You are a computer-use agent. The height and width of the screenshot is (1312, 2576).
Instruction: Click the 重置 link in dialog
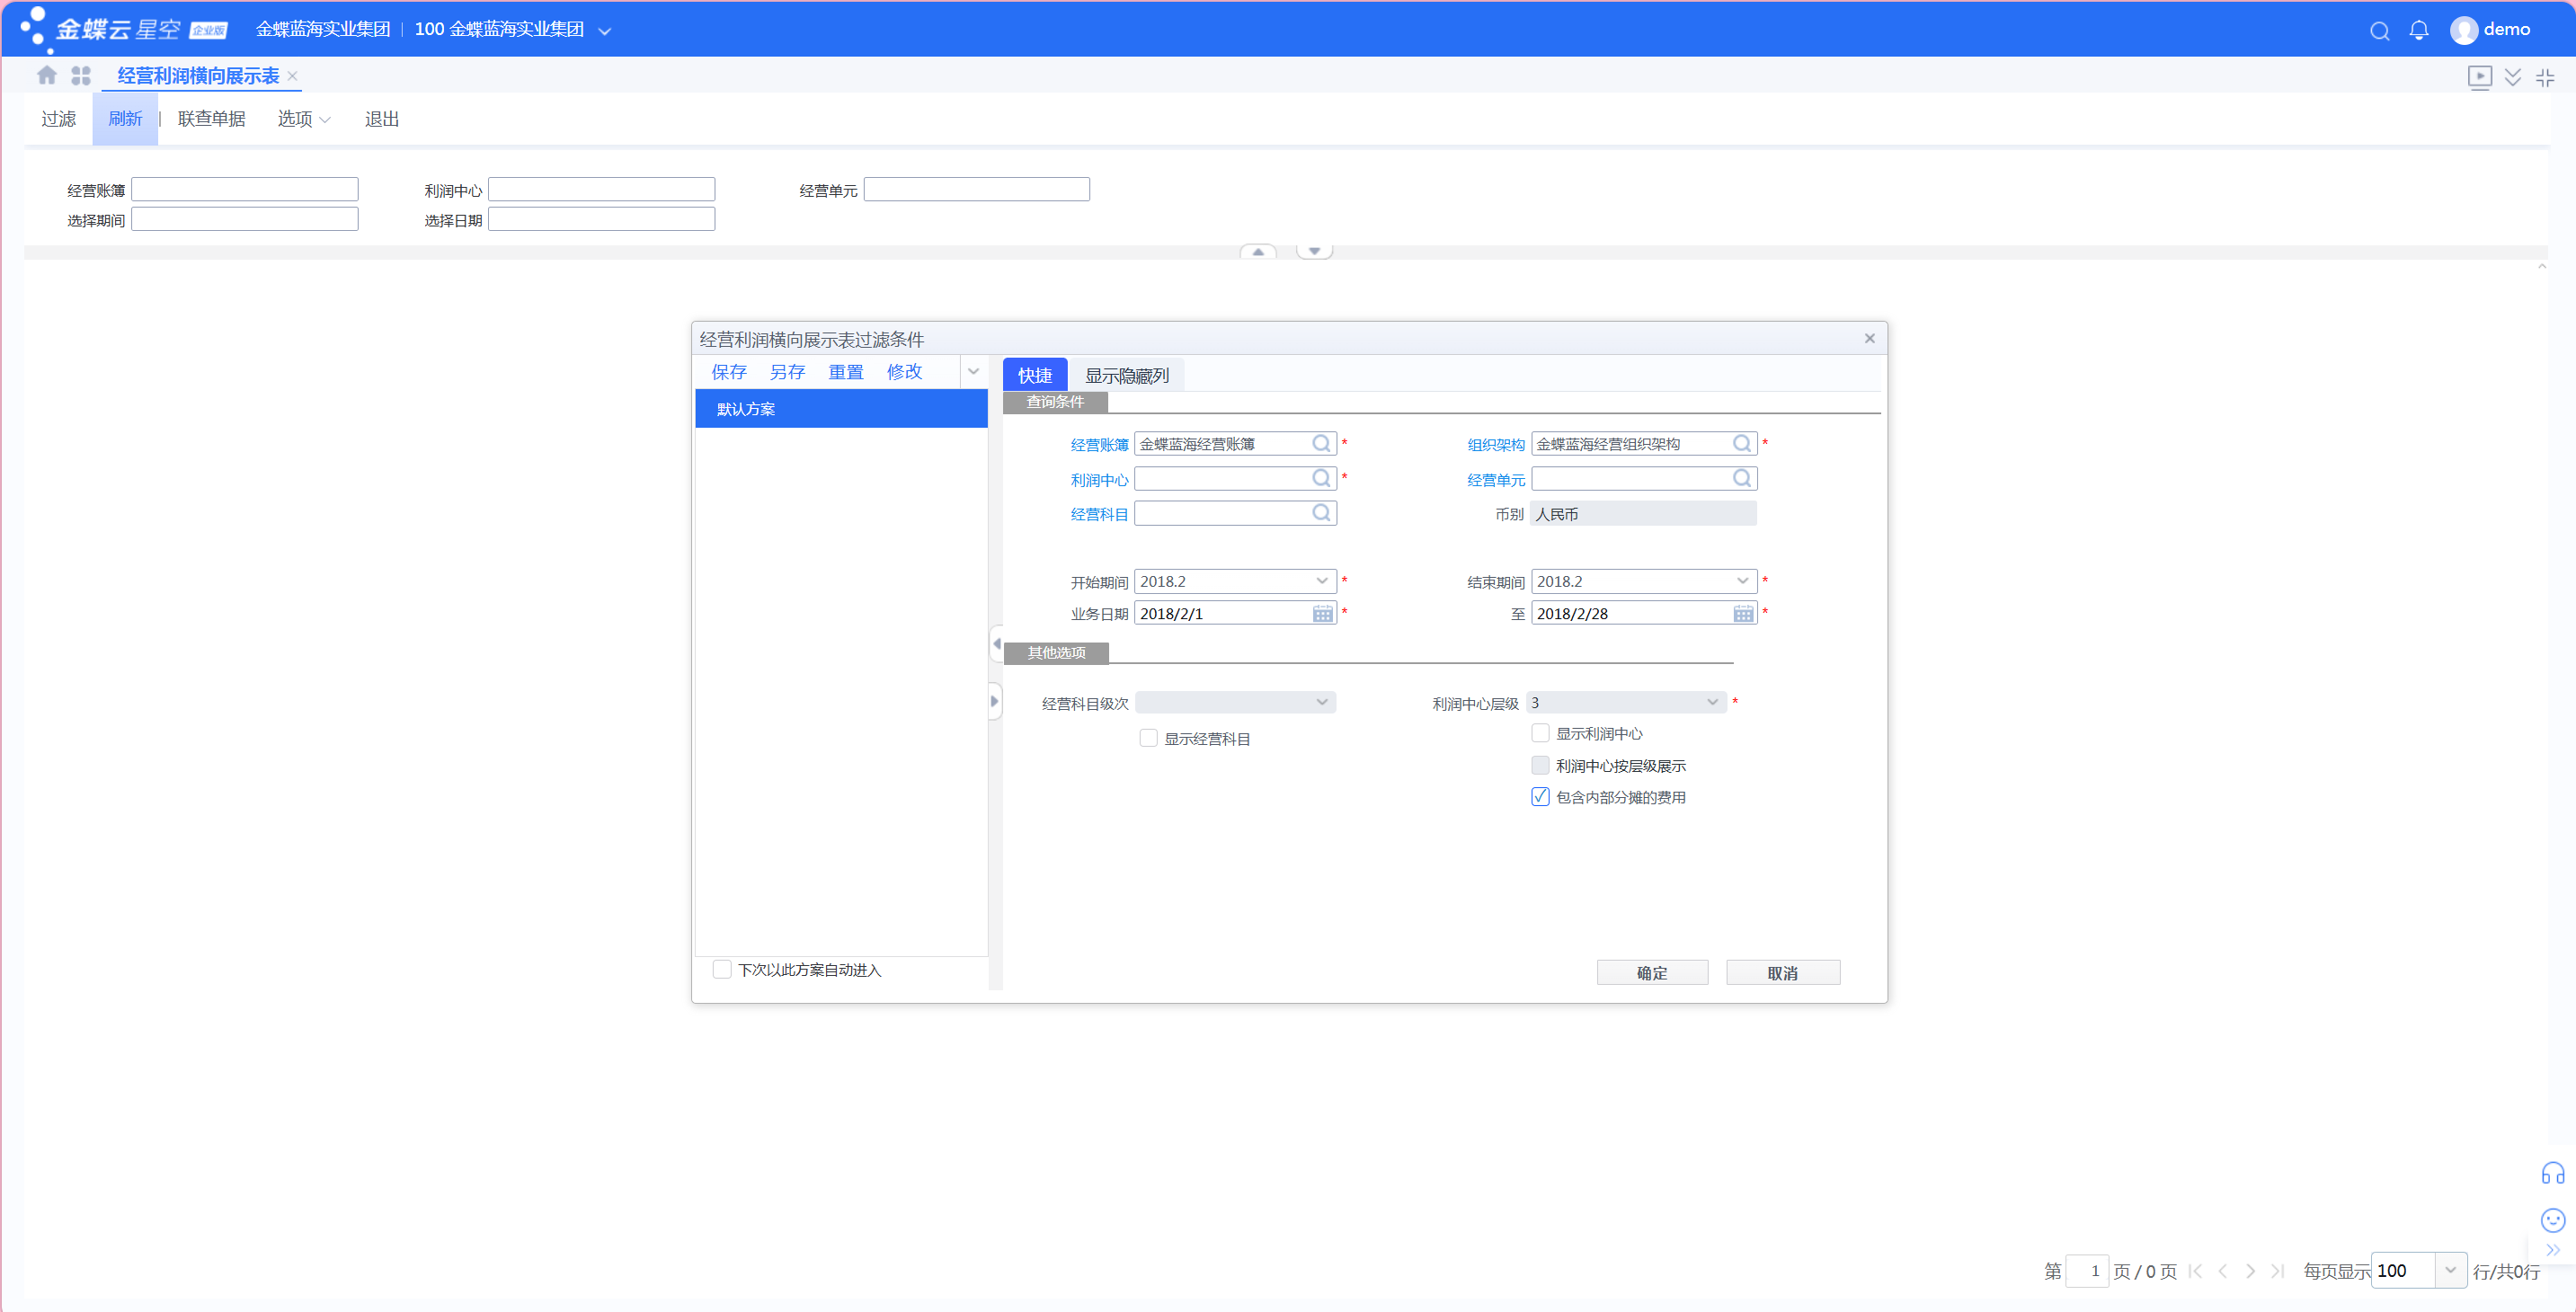point(845,372)
